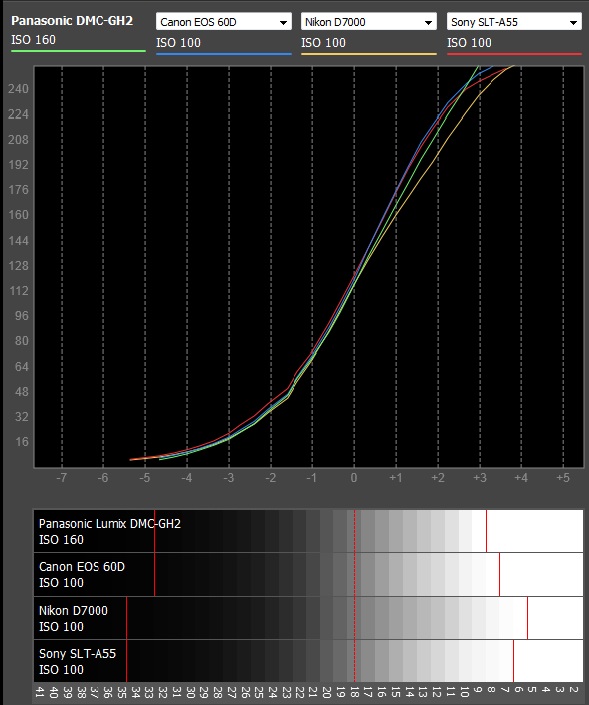589x705 pixels.
Task: Click the green Panasonic legend line
Action: pyautogui.click(x=78, y=51)
